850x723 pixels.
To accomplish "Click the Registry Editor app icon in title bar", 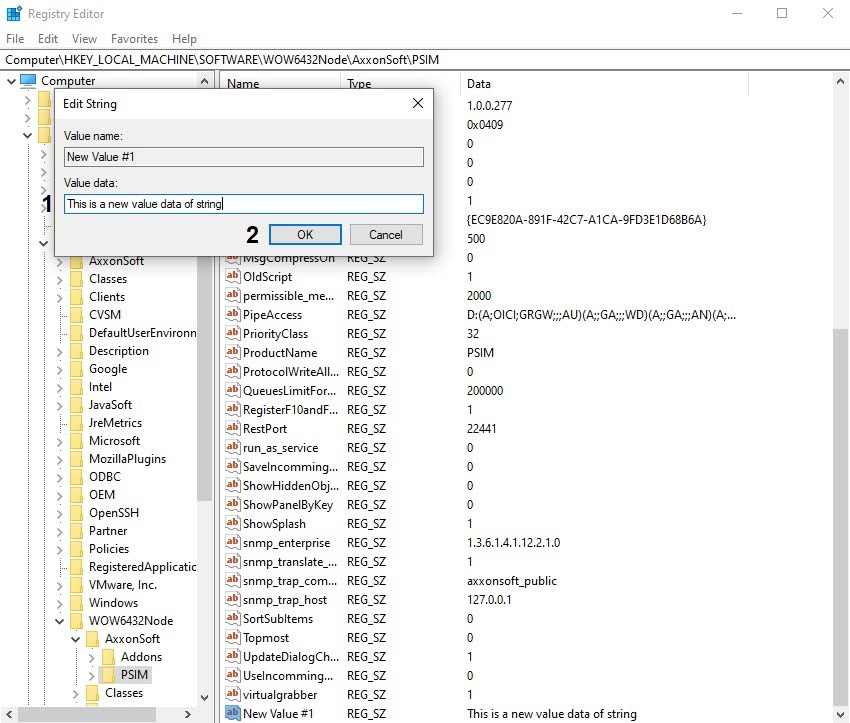I will point(14,14).
